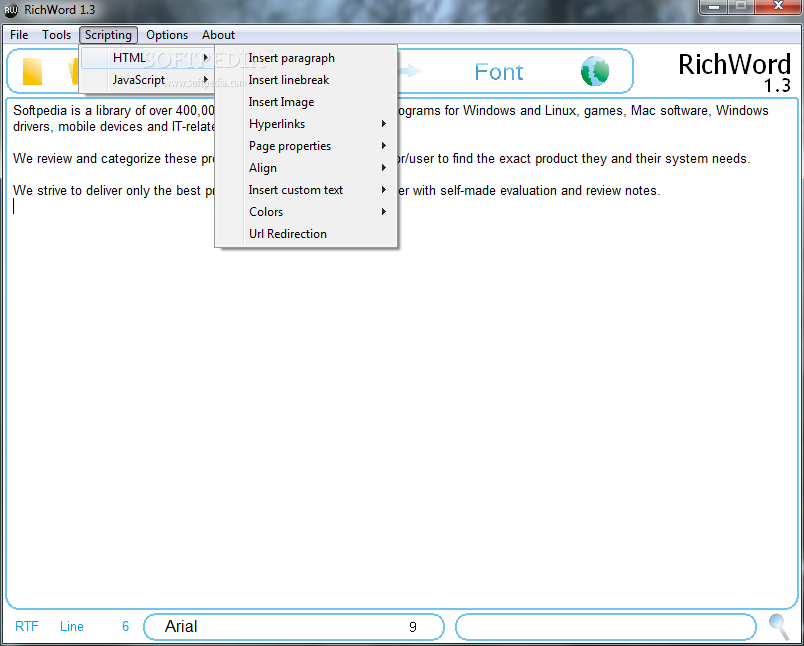The height and width of the screenshot is (646, 804).
Task: Choose Insert linebreak from HTML menu
Action: tap(306, 80)
